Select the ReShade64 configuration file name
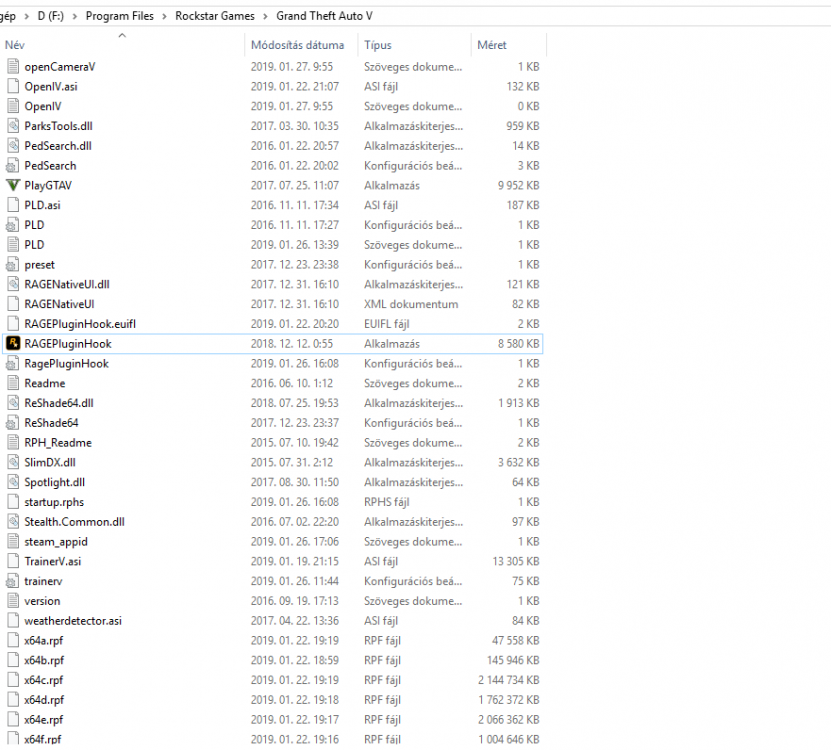Screen dimensions: 831x750 point(51,423)
